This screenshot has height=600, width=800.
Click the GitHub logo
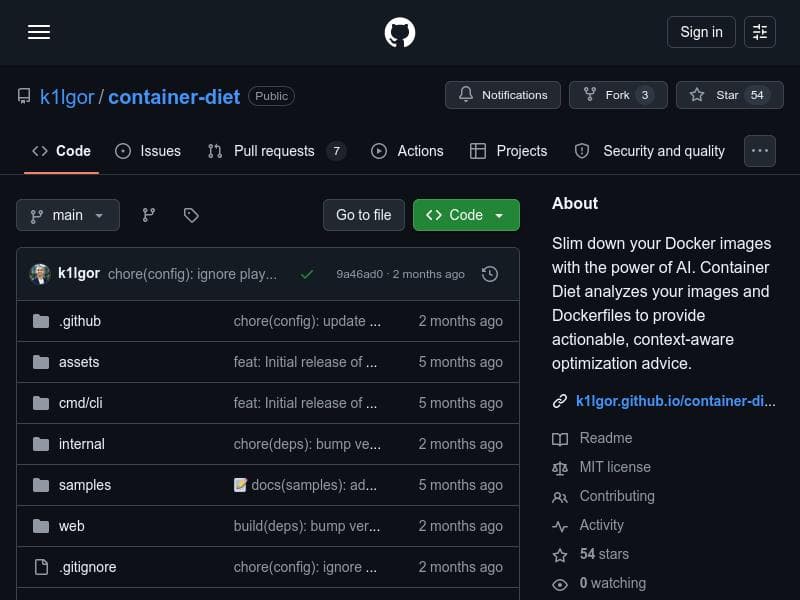[x=400, y=32]
